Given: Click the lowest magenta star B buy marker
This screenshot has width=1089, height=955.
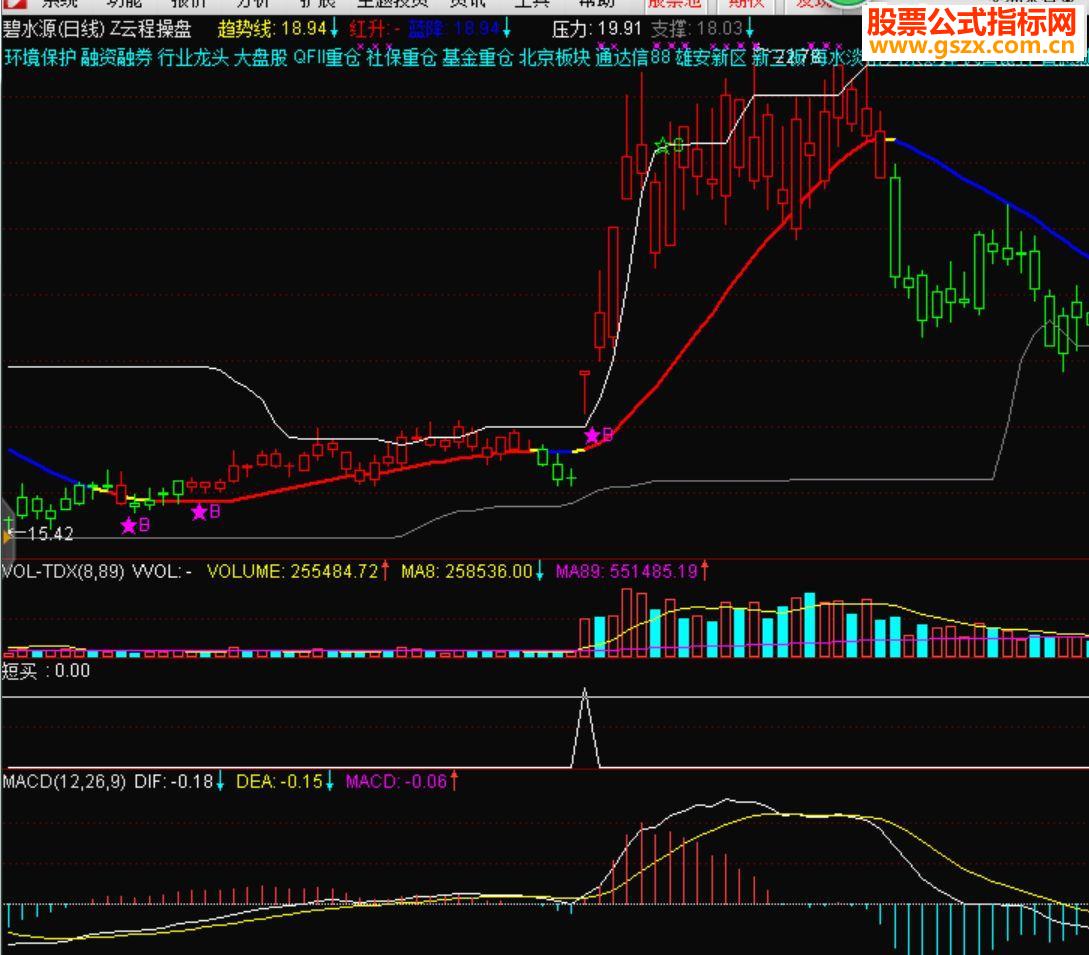Looking at the screenshot, I should tap(135, 526).
